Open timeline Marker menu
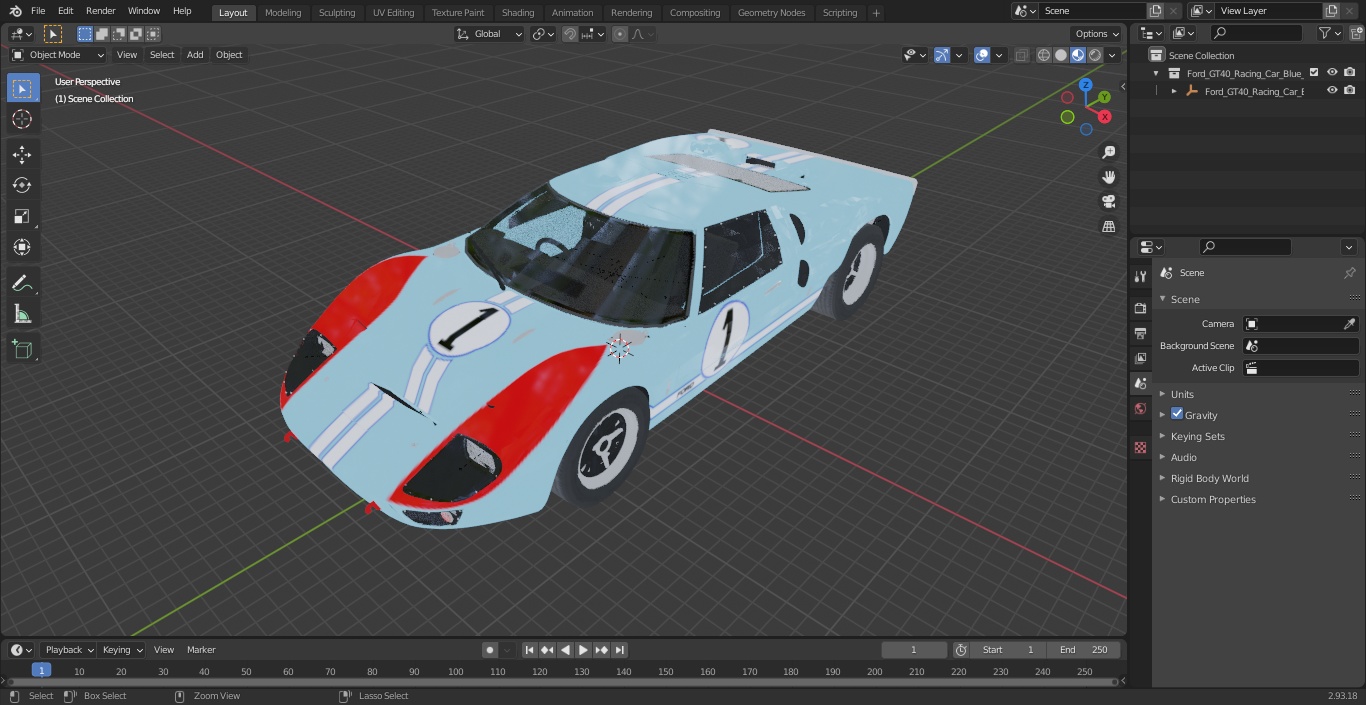This screenshot has height=705, width=1366. [201, 650]
